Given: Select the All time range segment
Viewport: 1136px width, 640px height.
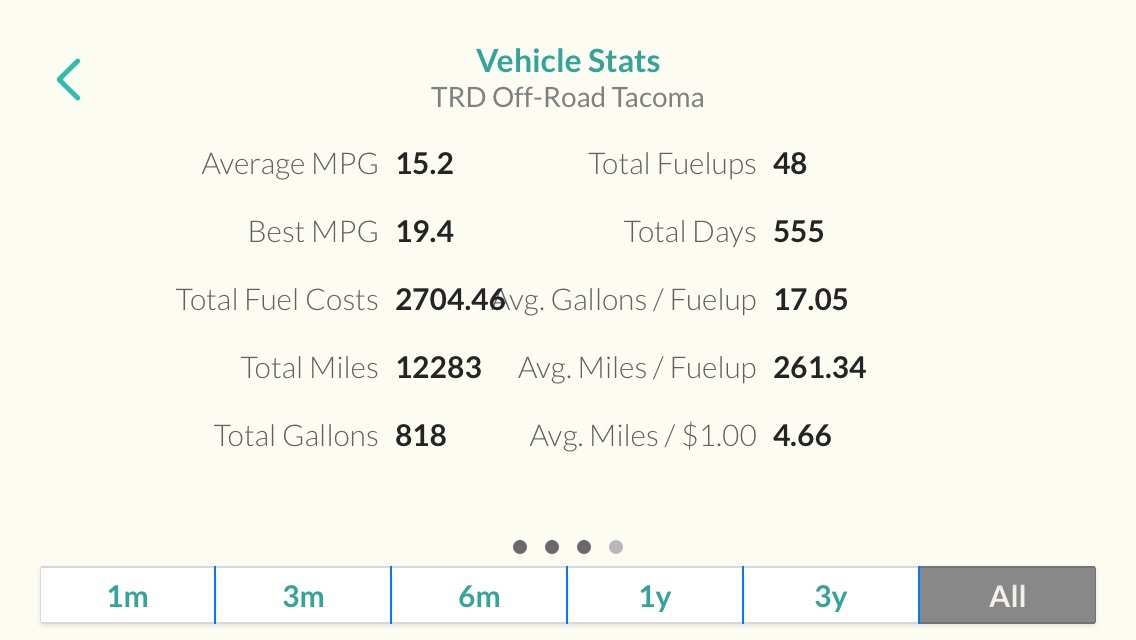Looking at the screenshot, I should click(1008, 596).
